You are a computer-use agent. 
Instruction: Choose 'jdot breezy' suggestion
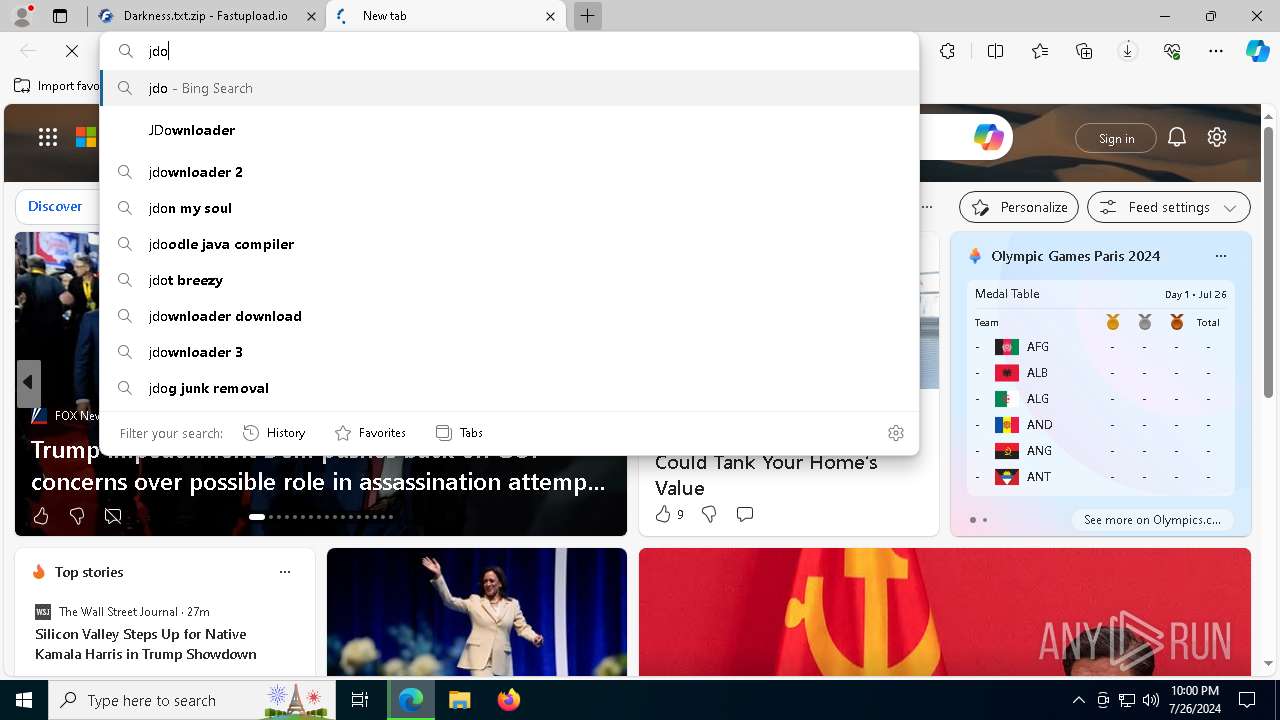tap(509, 280)
